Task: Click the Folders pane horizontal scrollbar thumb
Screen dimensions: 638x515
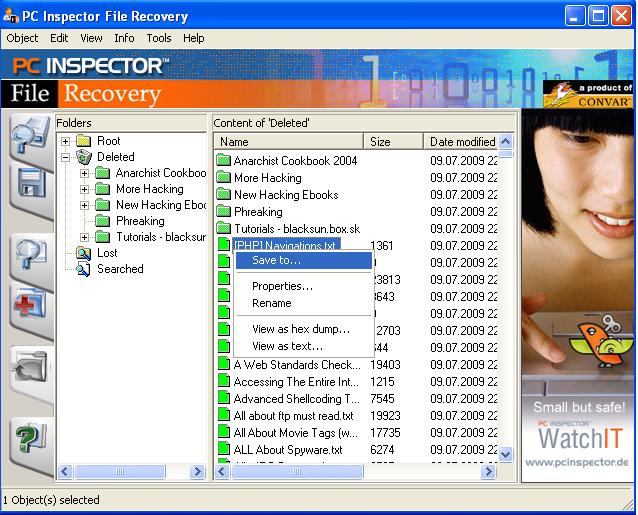Action: click(120, 471)
